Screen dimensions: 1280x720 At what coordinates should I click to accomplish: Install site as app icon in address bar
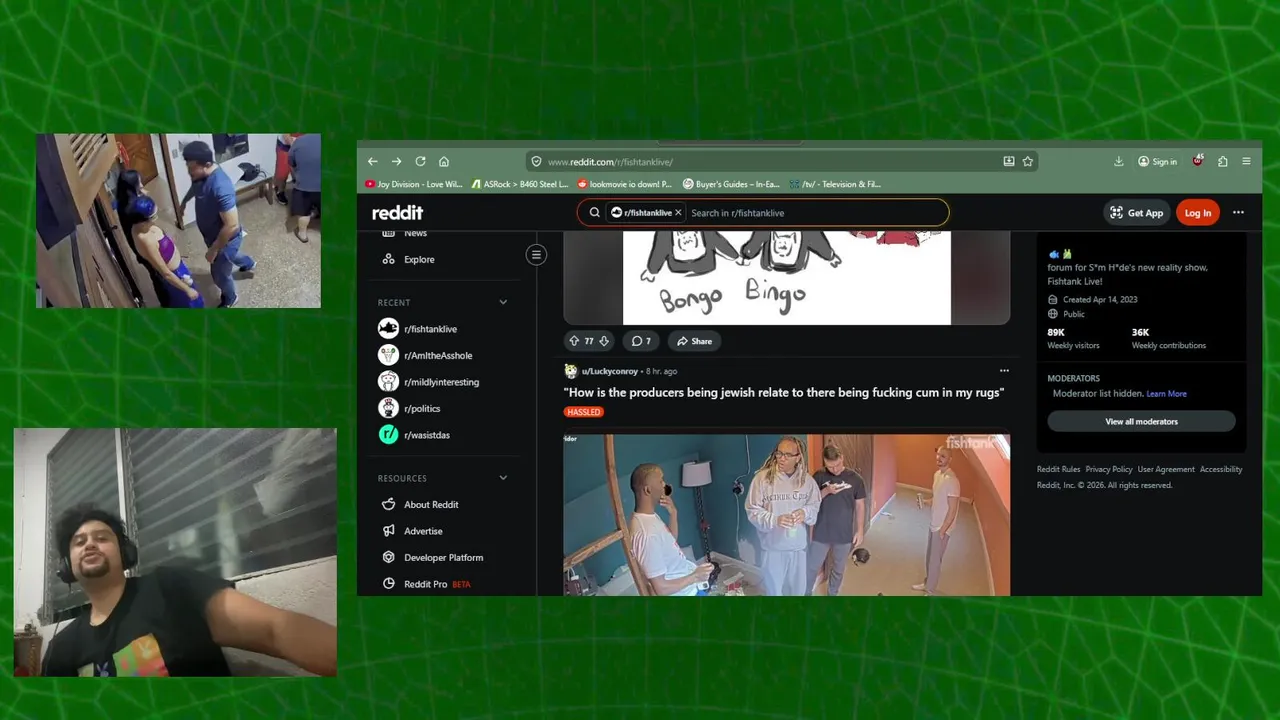click(1009, 161)
